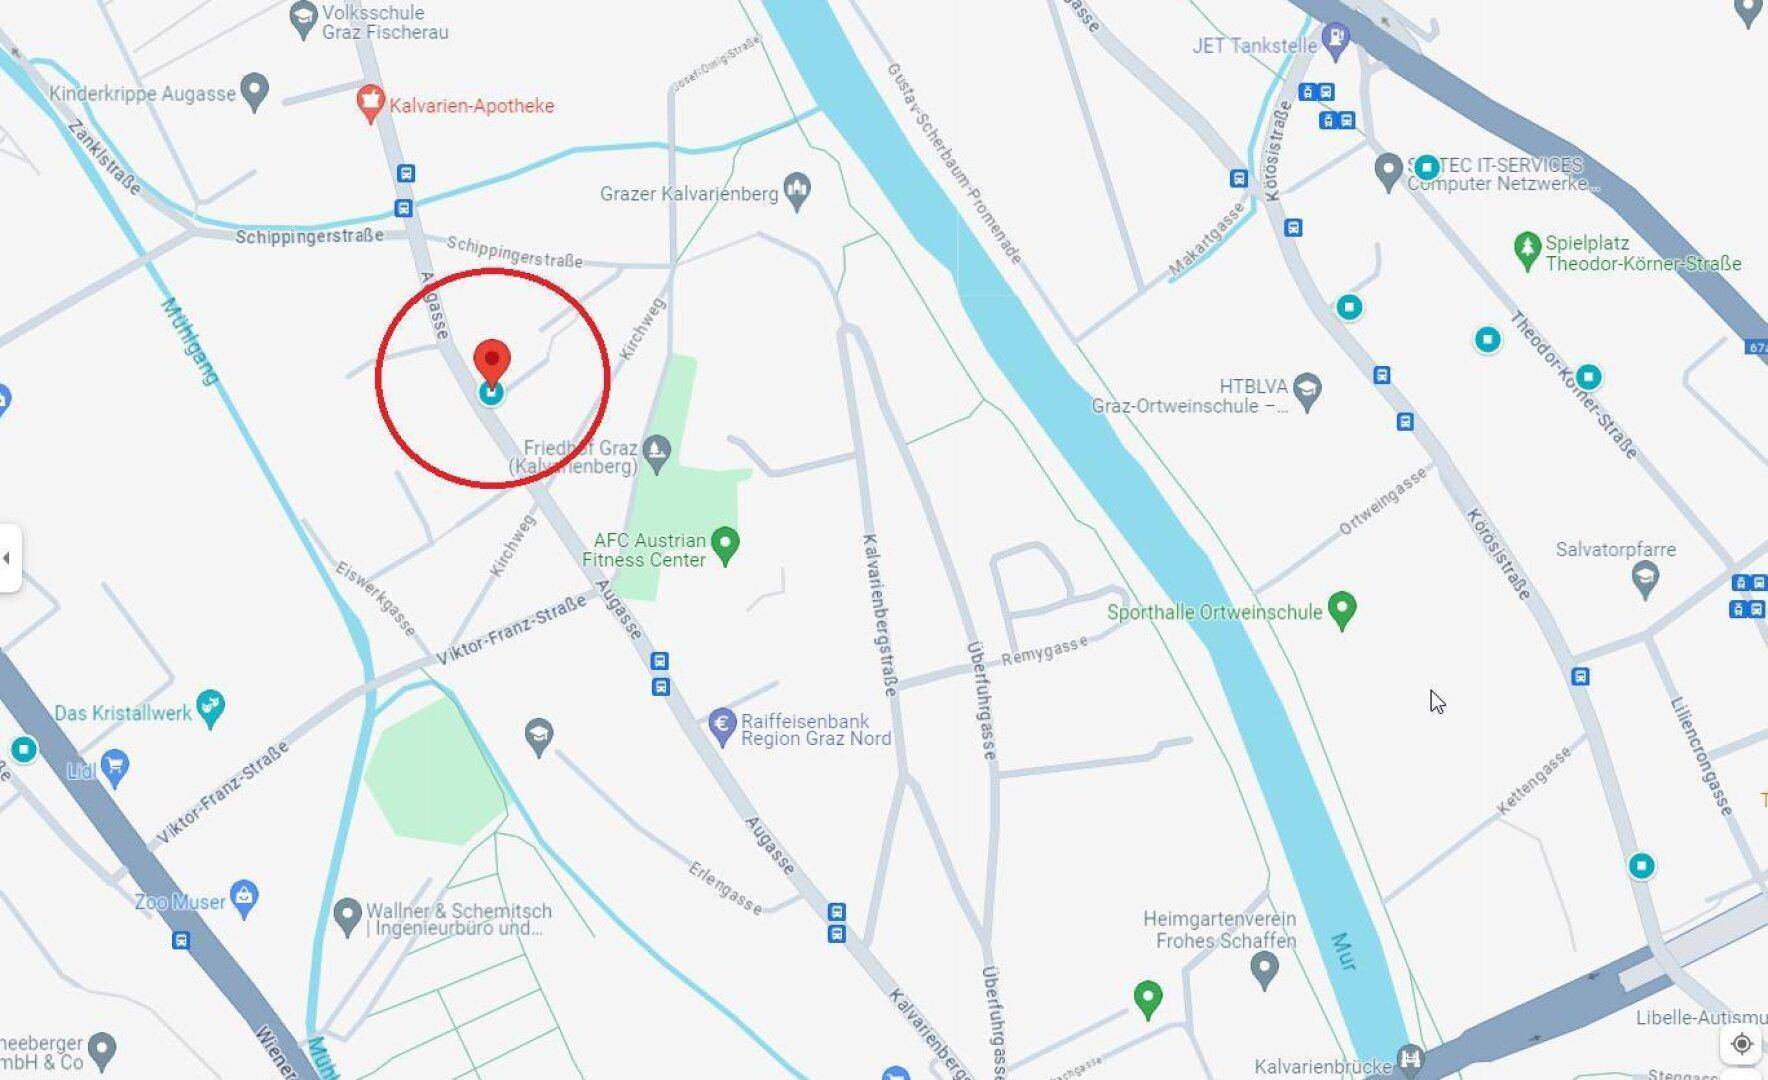Image resolution: width=1768 pixels, height=1080 pixels.
Task: Select the Spielplatz Theodor-Körner-Straße park icon
Action: [1527, 251]
